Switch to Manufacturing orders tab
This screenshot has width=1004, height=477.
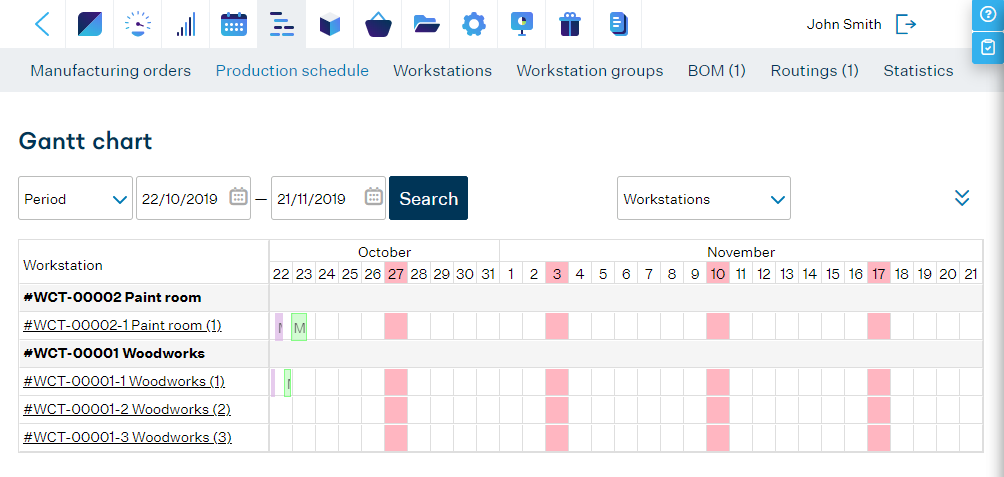(111, 70)
